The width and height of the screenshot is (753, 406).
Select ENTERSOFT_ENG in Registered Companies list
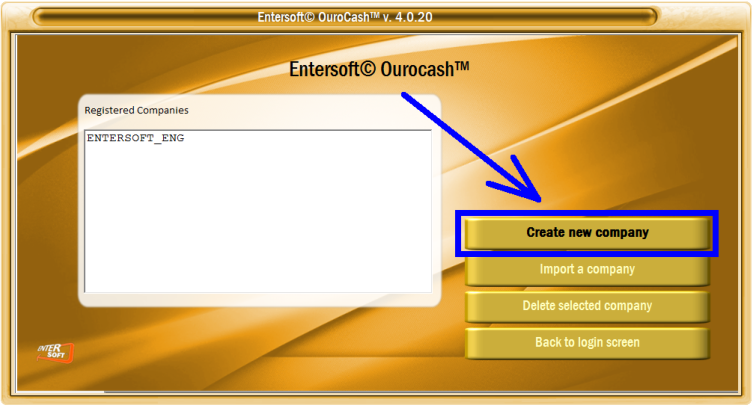tap(135, 138)
